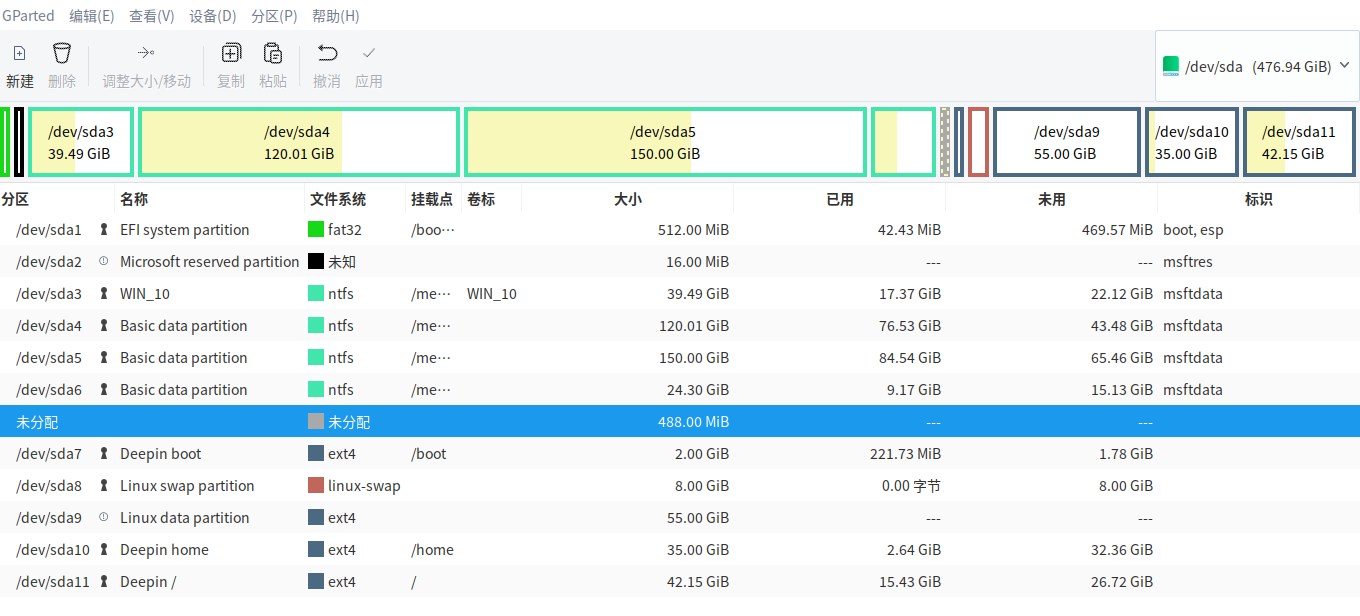1360x616 pixels.
Task: Click the info icon beside /dev/sda9
Action: (x=104, y=517)
